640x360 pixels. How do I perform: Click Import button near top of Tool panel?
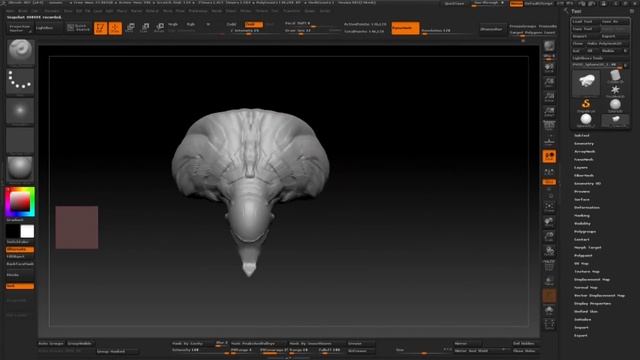point(585,36)
